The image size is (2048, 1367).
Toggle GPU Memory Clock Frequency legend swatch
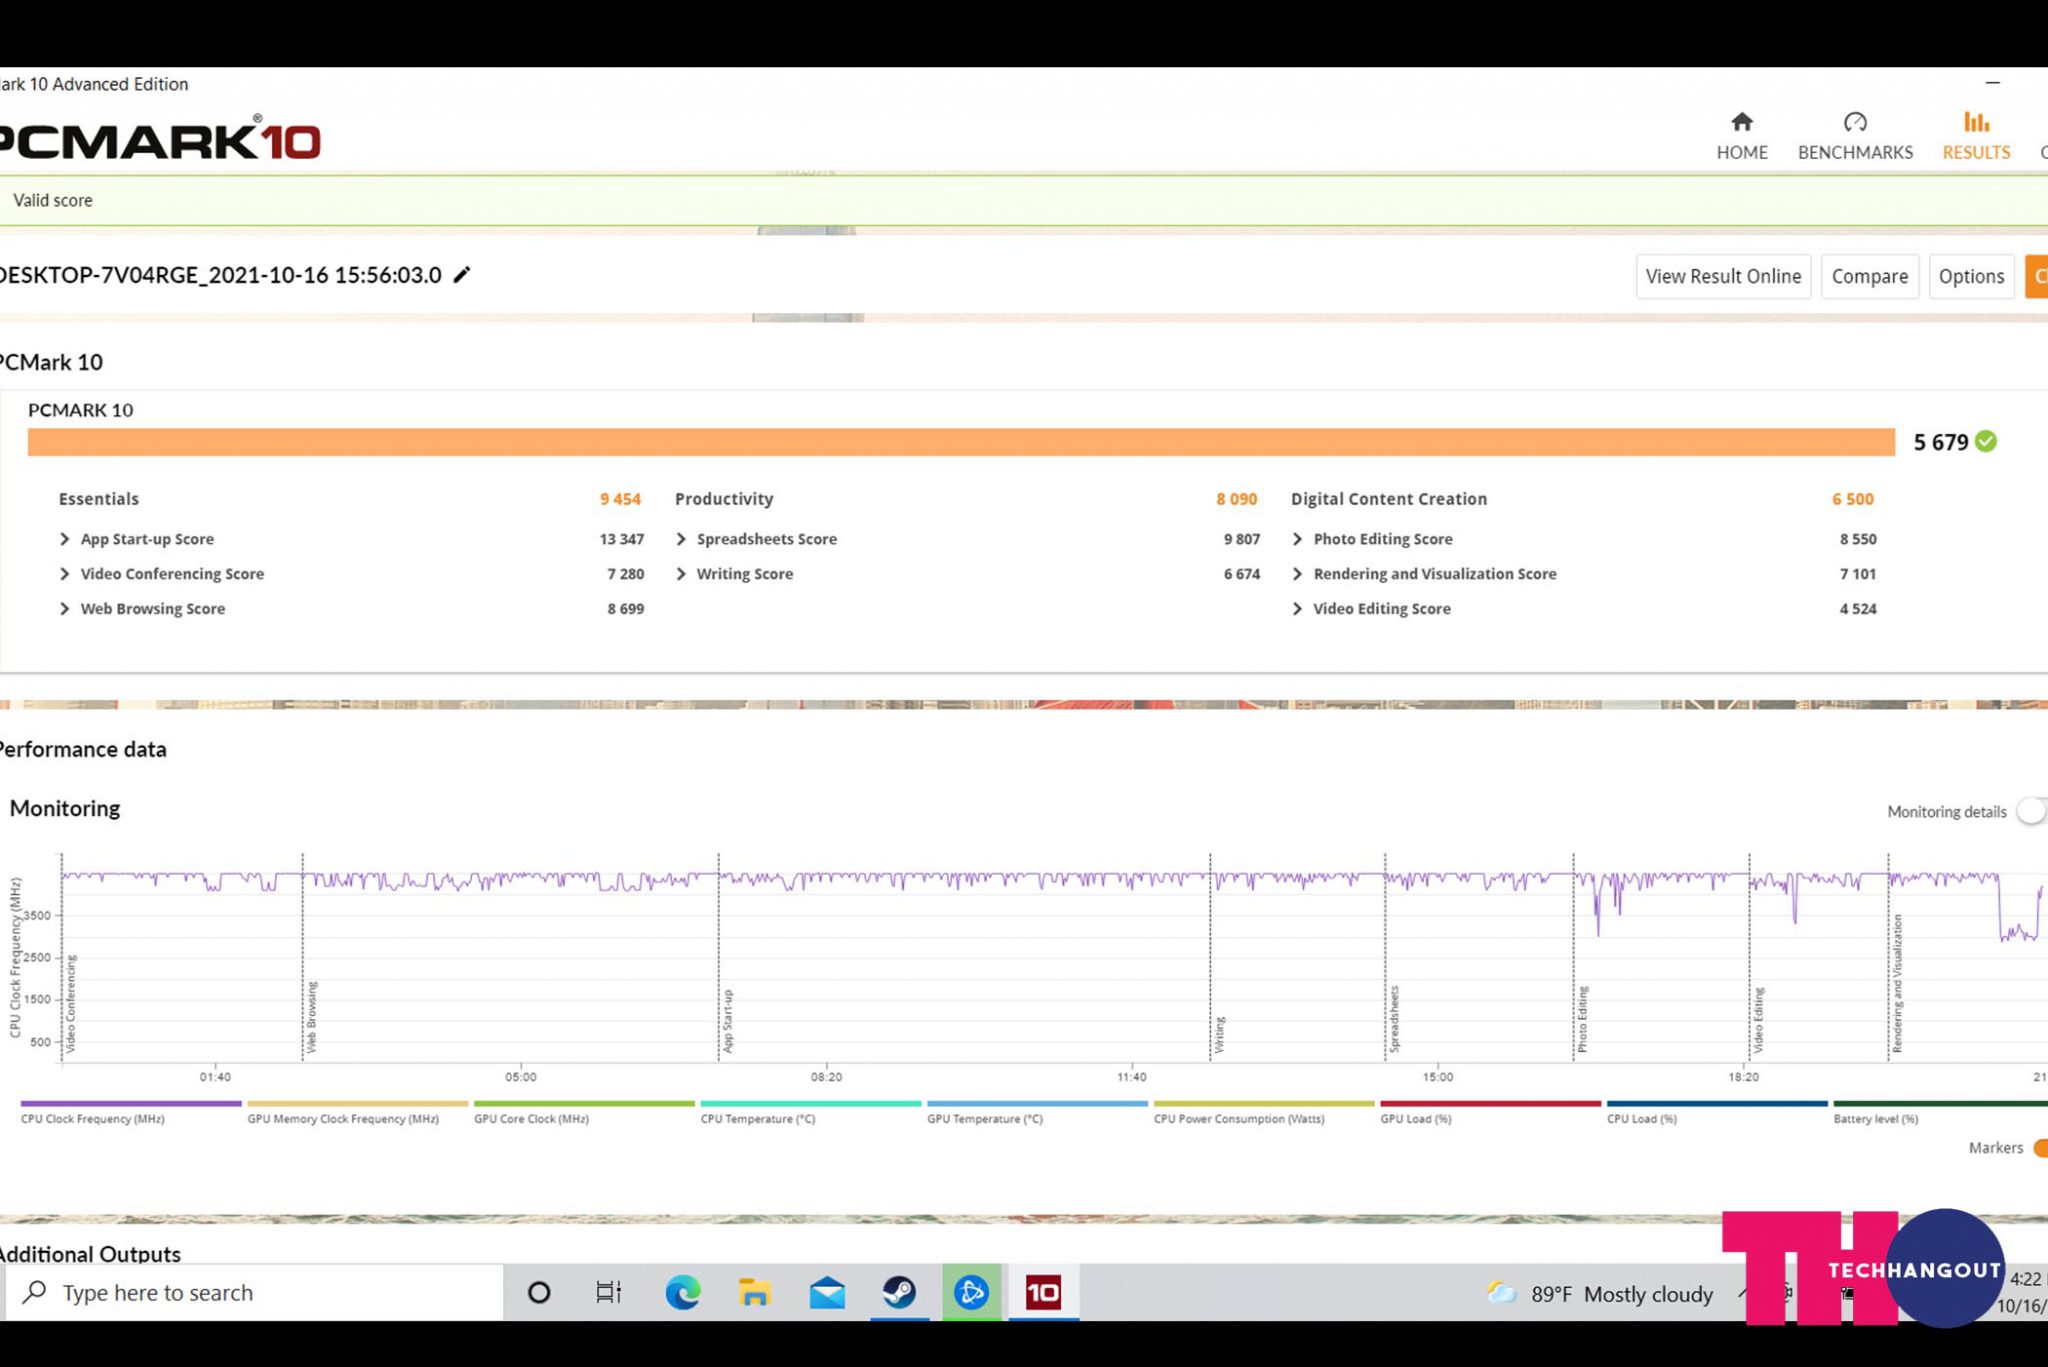click(357, 1104)
